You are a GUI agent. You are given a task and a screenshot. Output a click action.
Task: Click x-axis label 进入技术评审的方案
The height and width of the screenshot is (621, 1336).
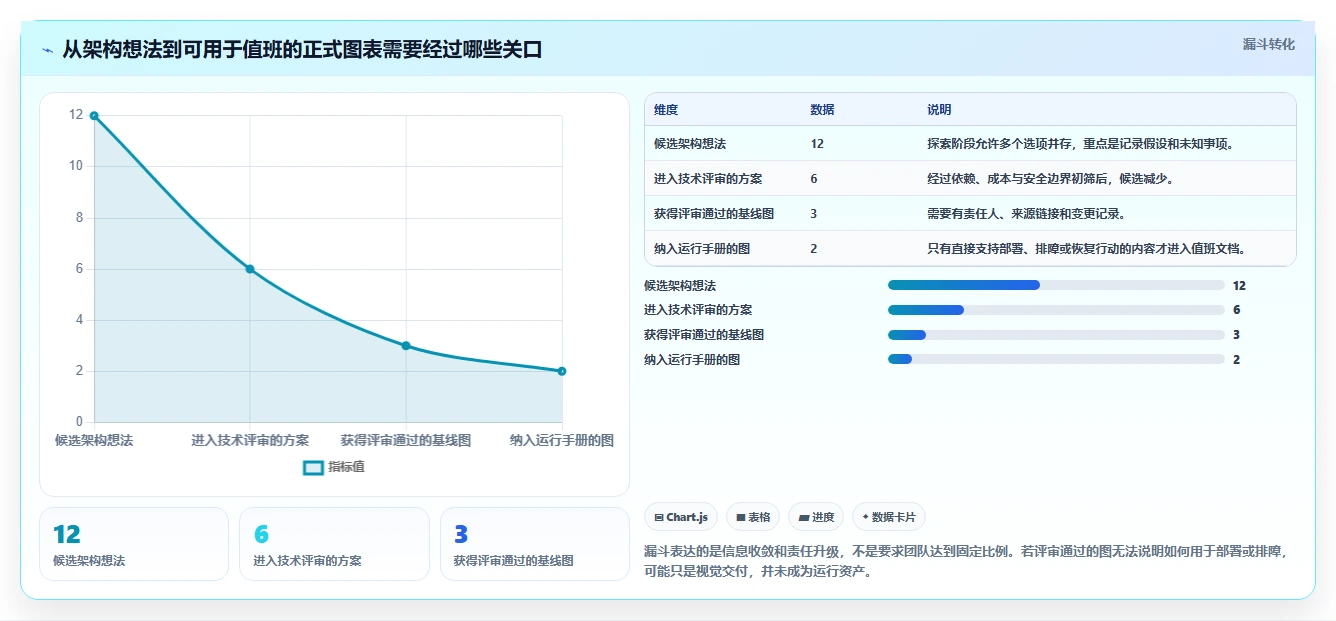tap(250, 440)
